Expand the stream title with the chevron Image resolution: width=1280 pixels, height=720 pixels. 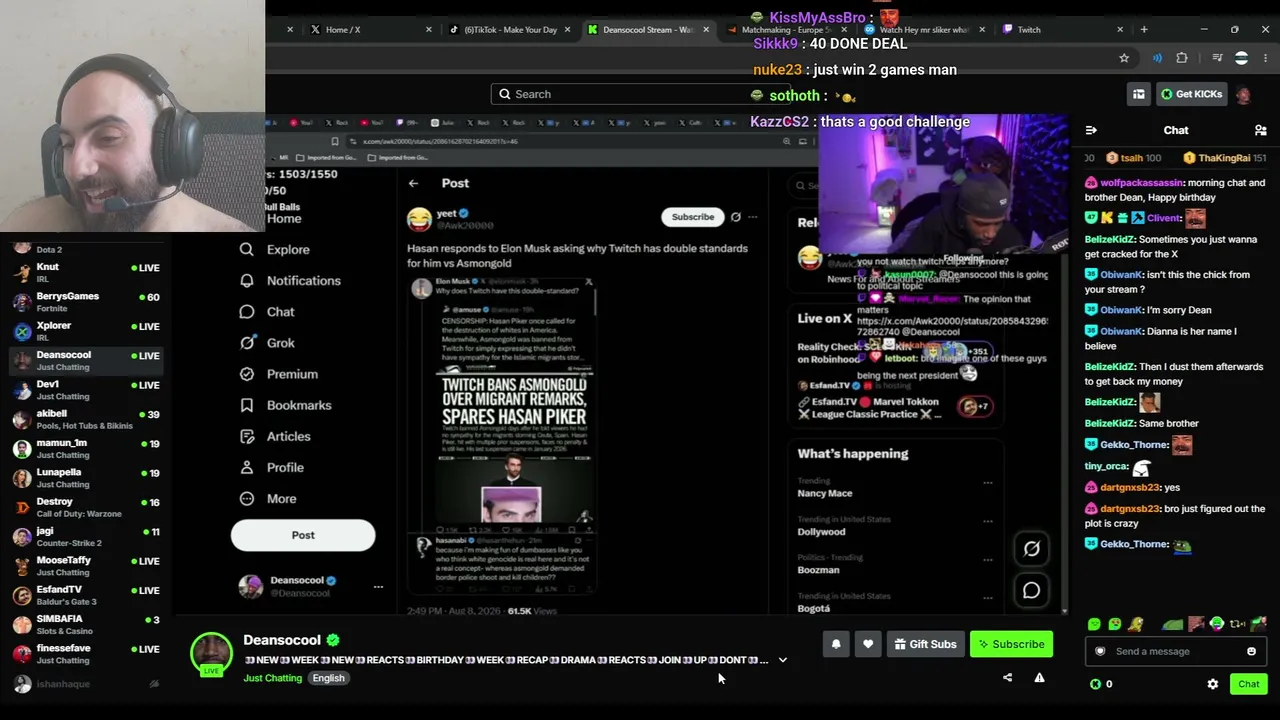point(783,660)
